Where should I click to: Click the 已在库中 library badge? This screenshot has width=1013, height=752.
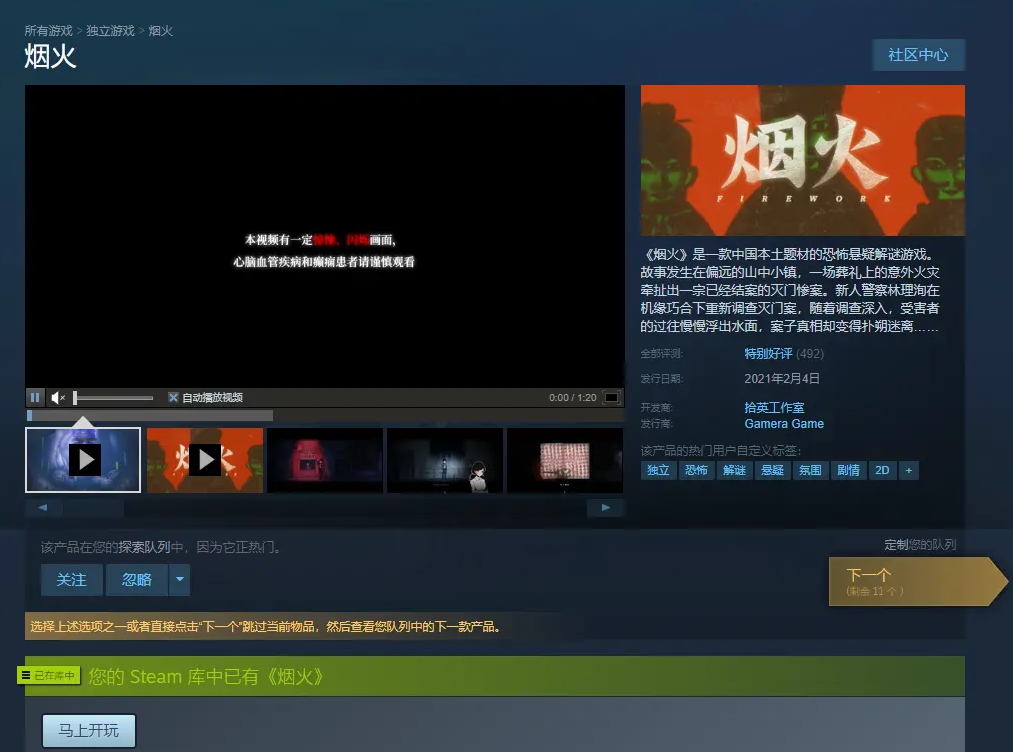tap(48, 675)
